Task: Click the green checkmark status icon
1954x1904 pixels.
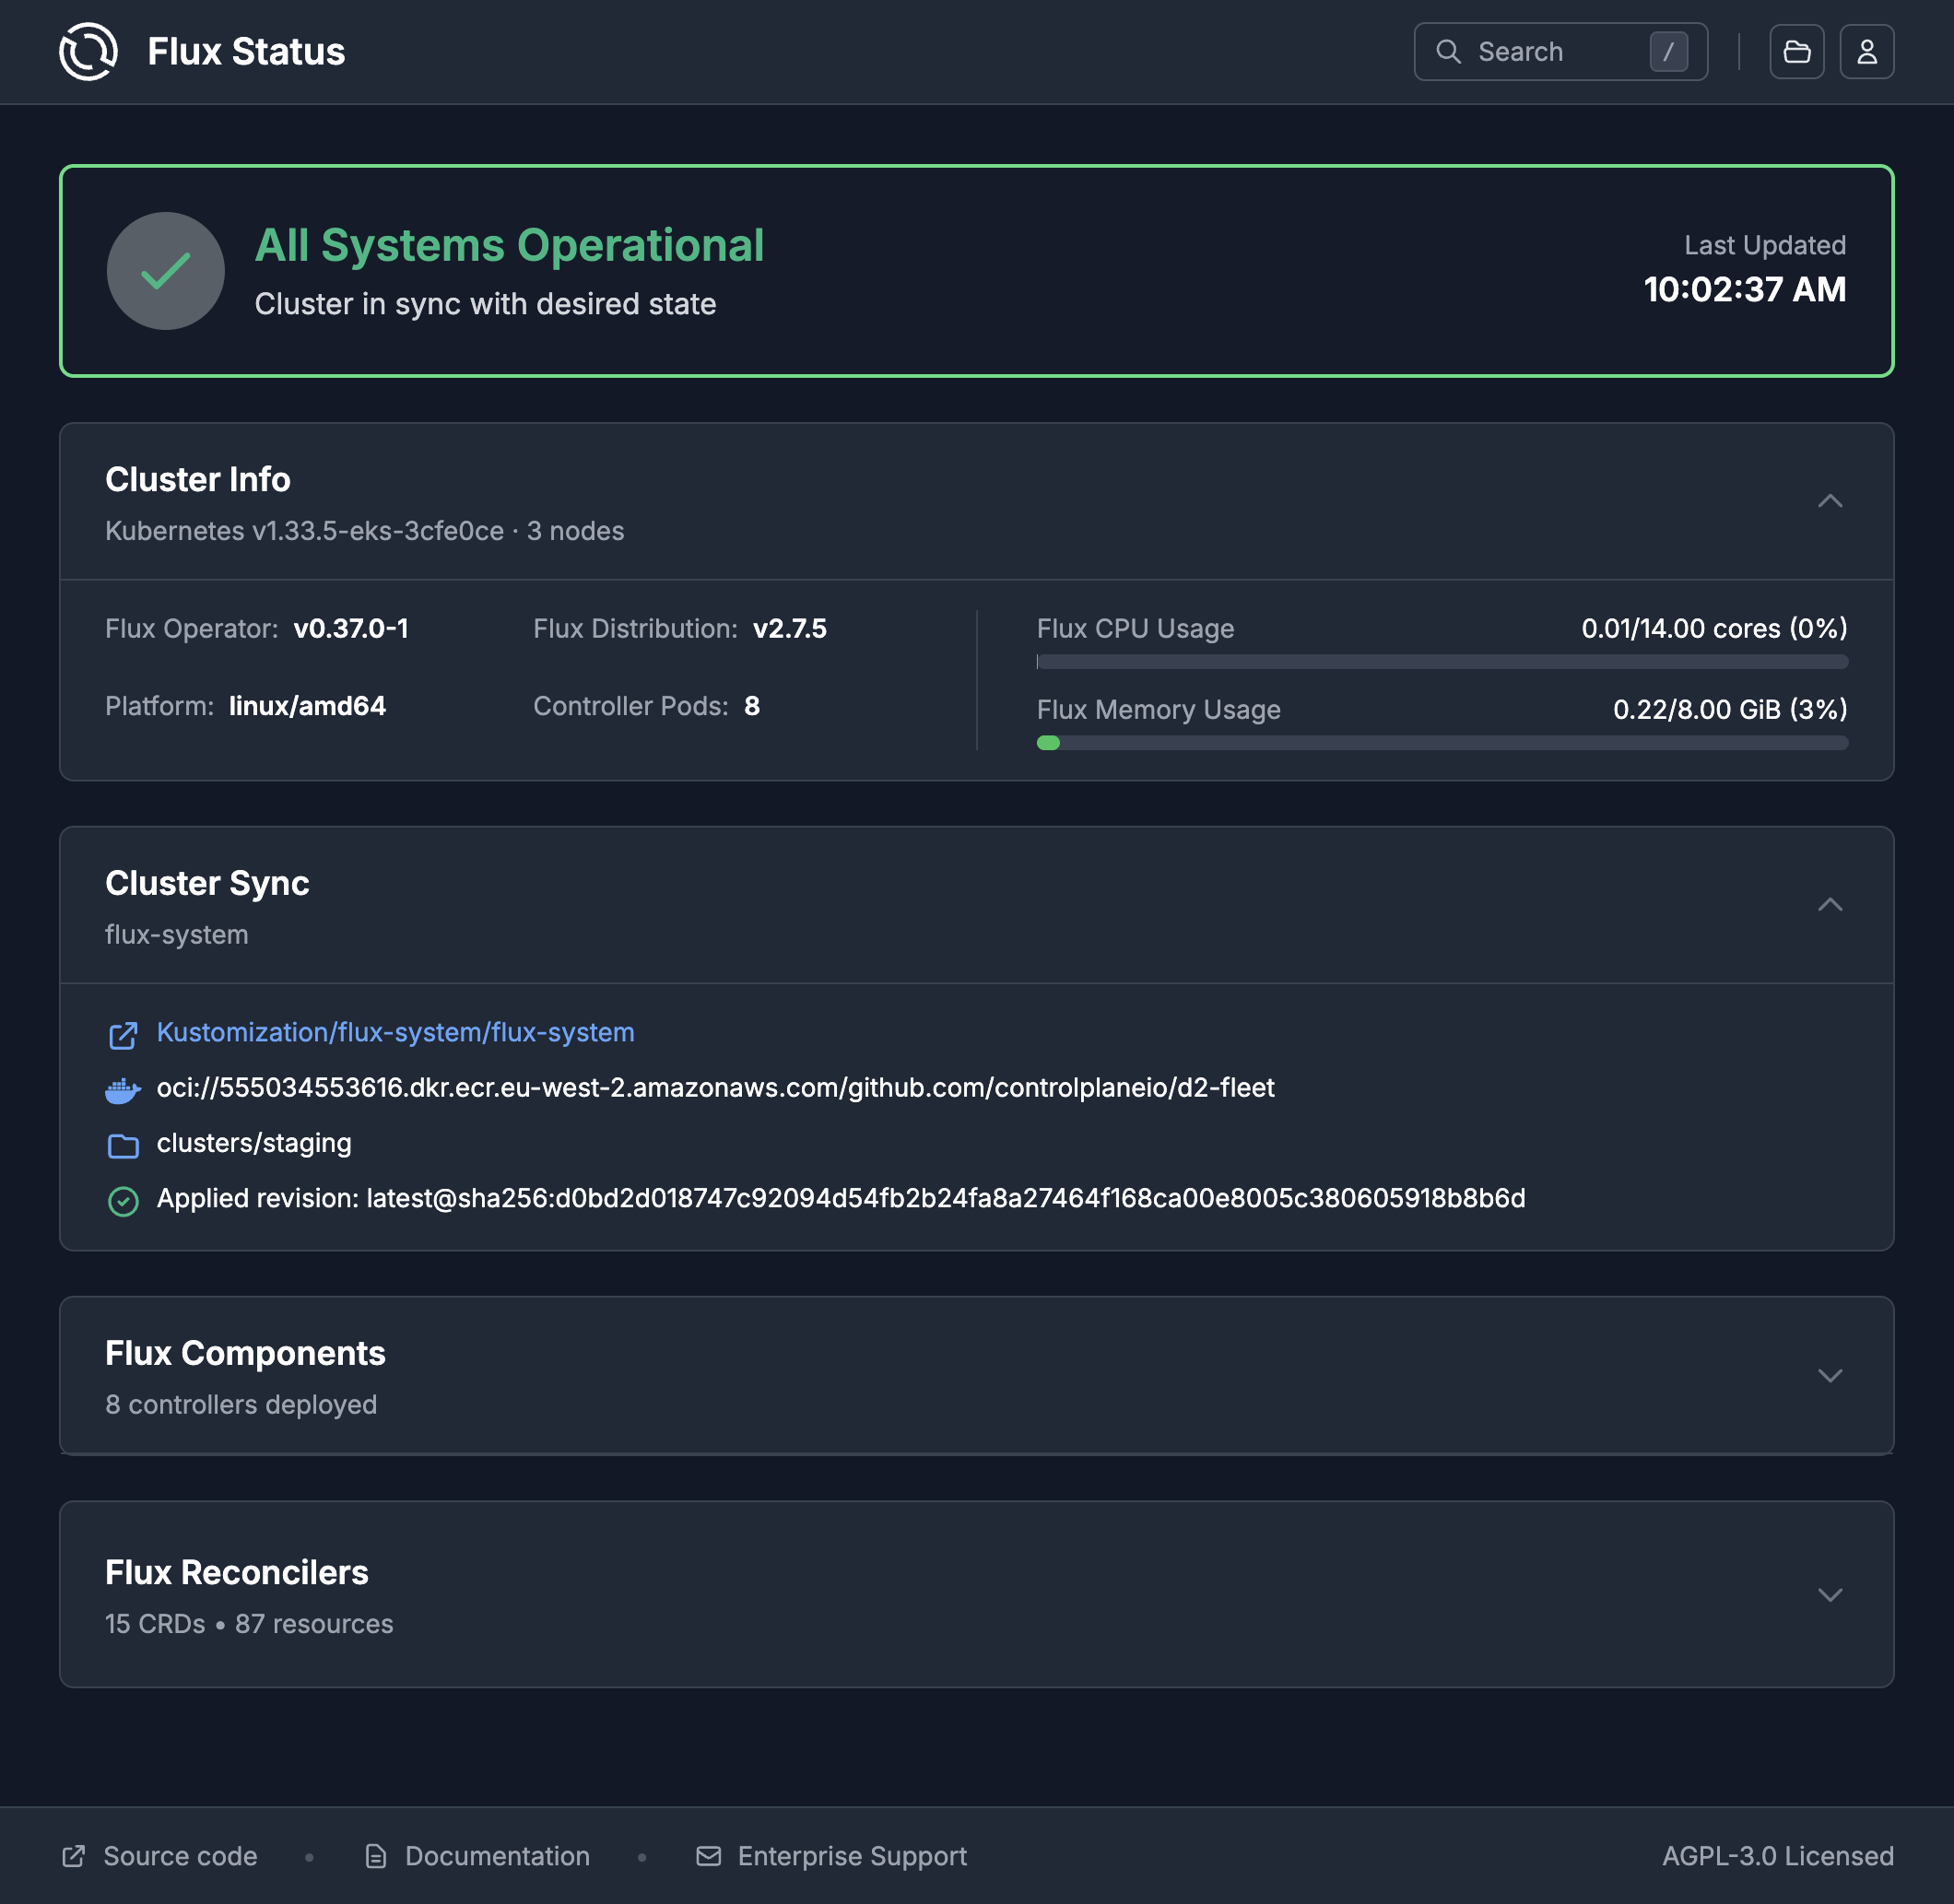Action: [x=165, y=270]
